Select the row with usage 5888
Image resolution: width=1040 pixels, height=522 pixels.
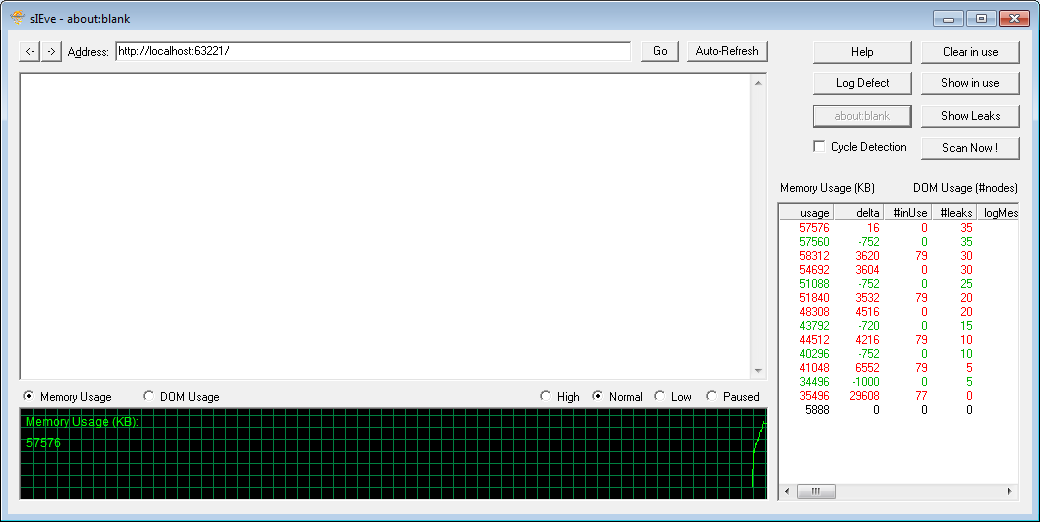899,409
